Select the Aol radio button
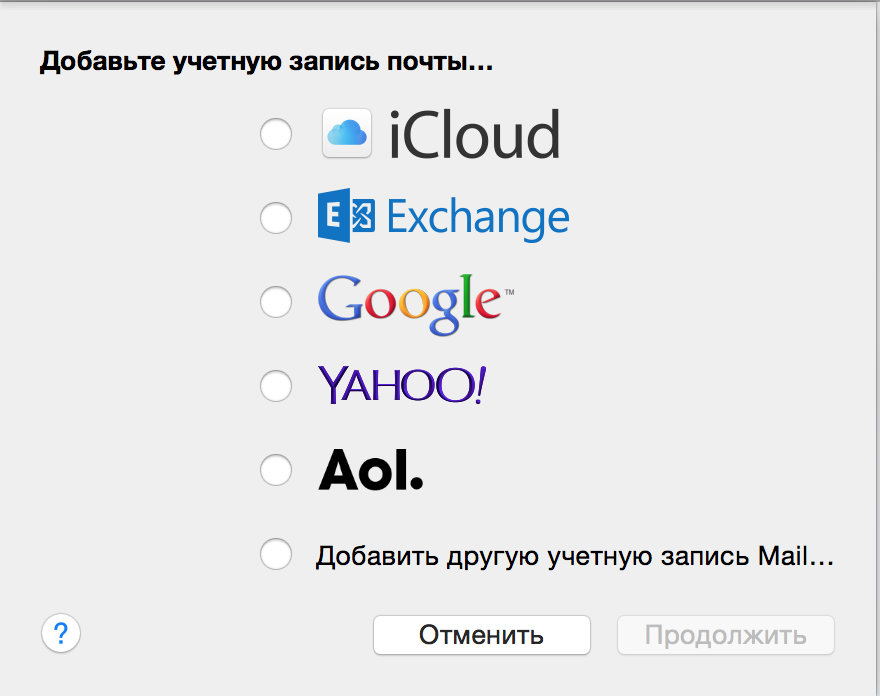This screenshot has height=696, width=880. (276, 469)
